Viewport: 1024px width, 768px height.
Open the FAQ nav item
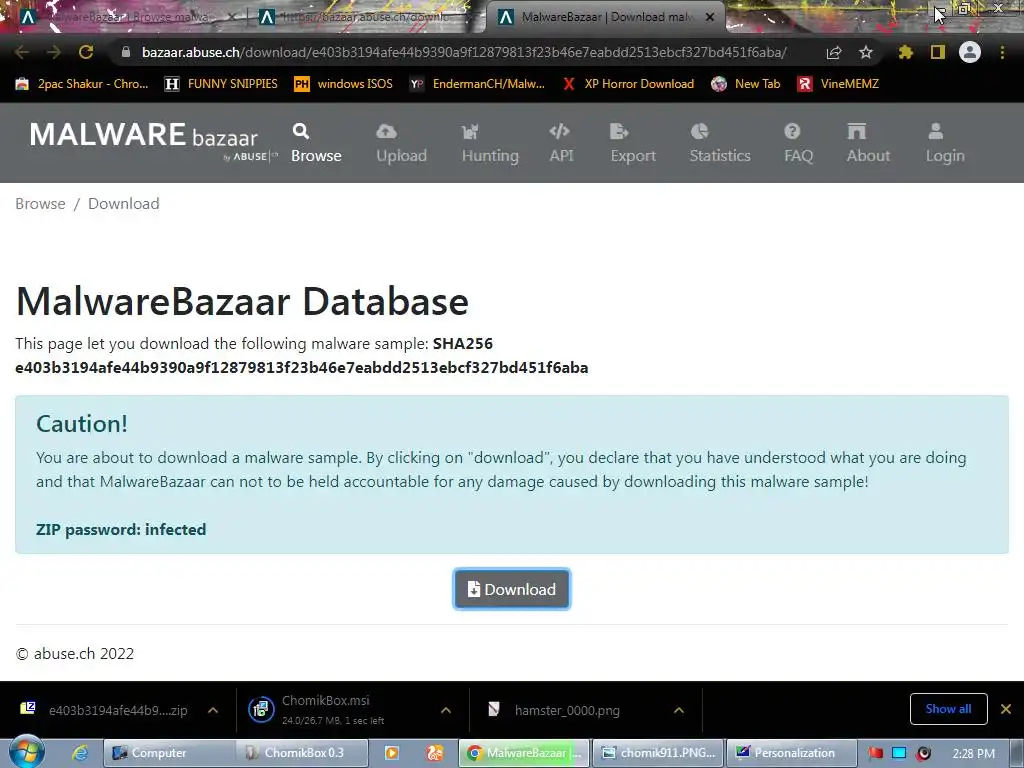pos(798,142)
